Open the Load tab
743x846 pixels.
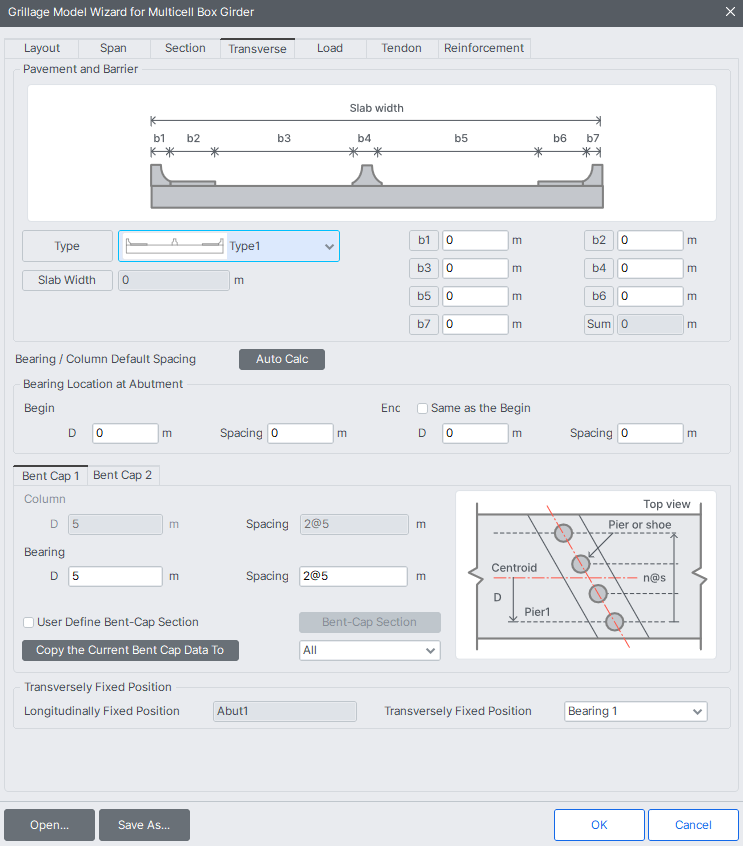pyautogui.click(x=330, y=48)
